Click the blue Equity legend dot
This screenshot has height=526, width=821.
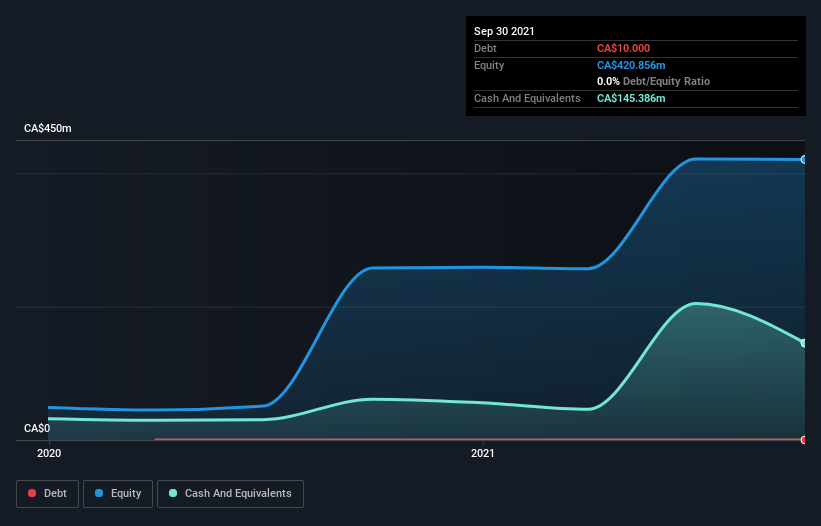click(99, 493)
